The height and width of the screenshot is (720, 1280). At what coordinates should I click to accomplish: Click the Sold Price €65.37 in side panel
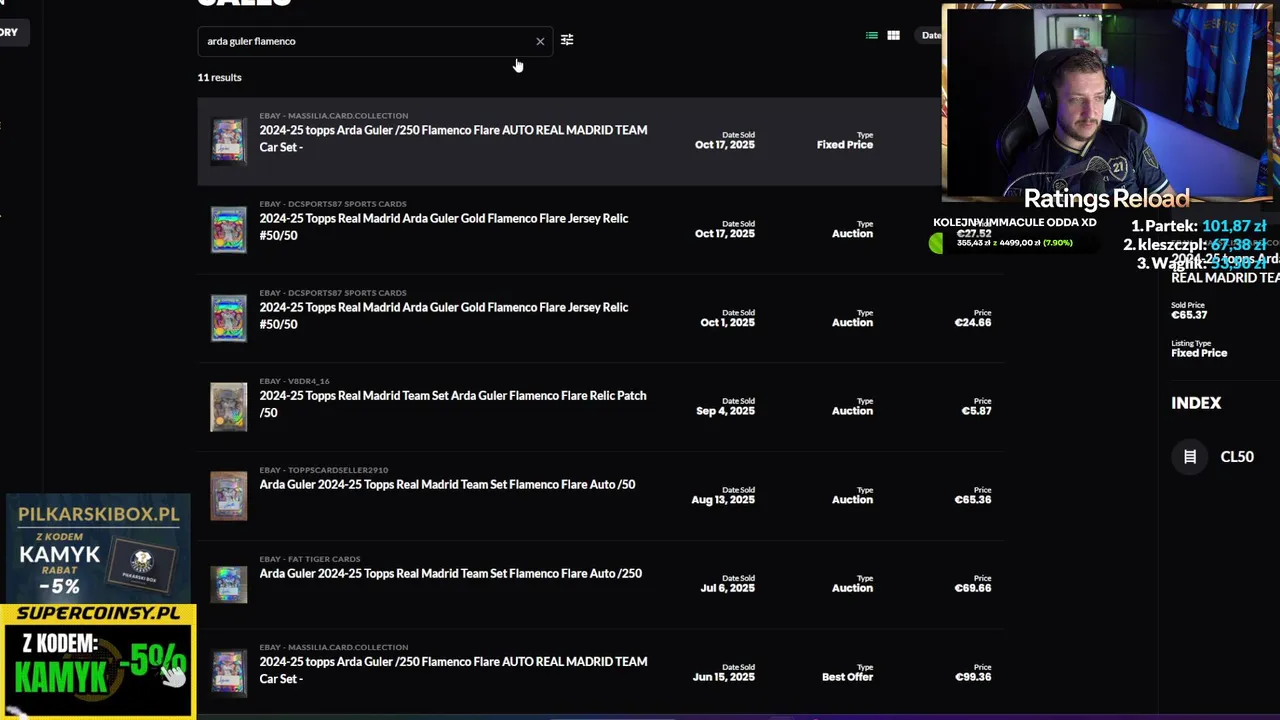pyautogui.click(x=1189, y=315)
